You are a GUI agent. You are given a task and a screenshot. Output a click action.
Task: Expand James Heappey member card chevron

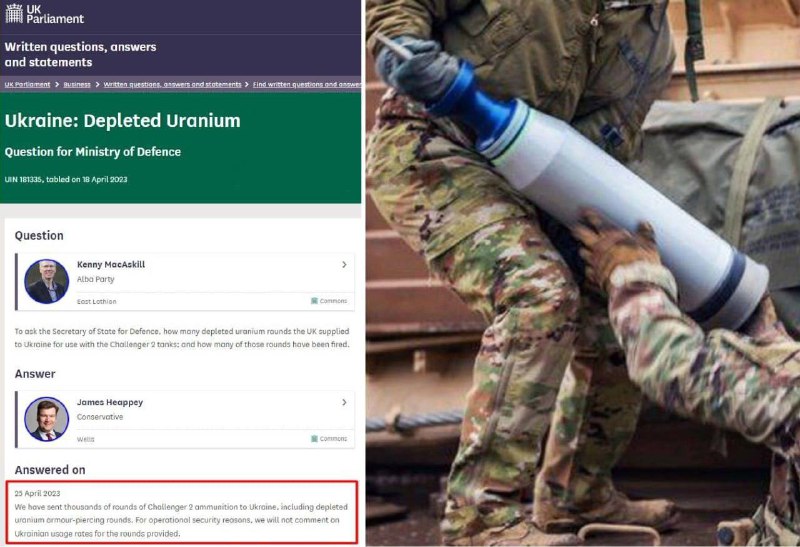(x=344, y=402)
